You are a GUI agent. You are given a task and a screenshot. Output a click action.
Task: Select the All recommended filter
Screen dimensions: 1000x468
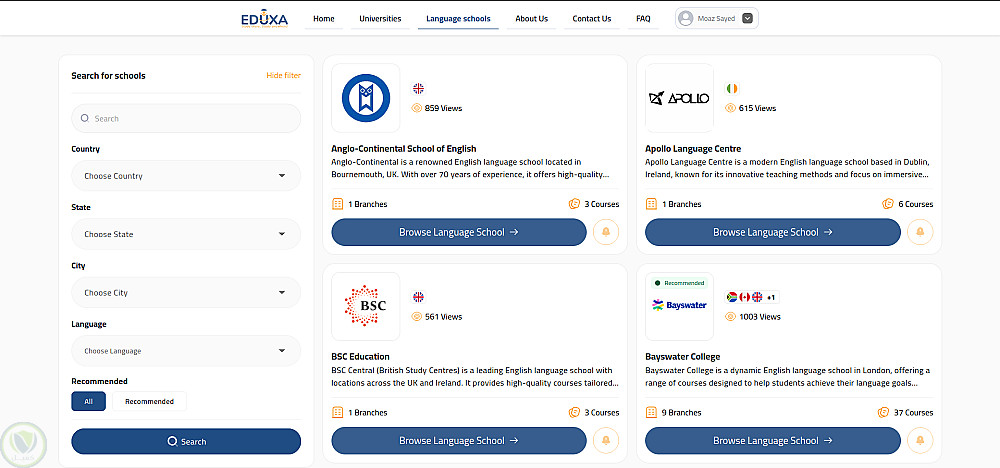tap(88, 401)
